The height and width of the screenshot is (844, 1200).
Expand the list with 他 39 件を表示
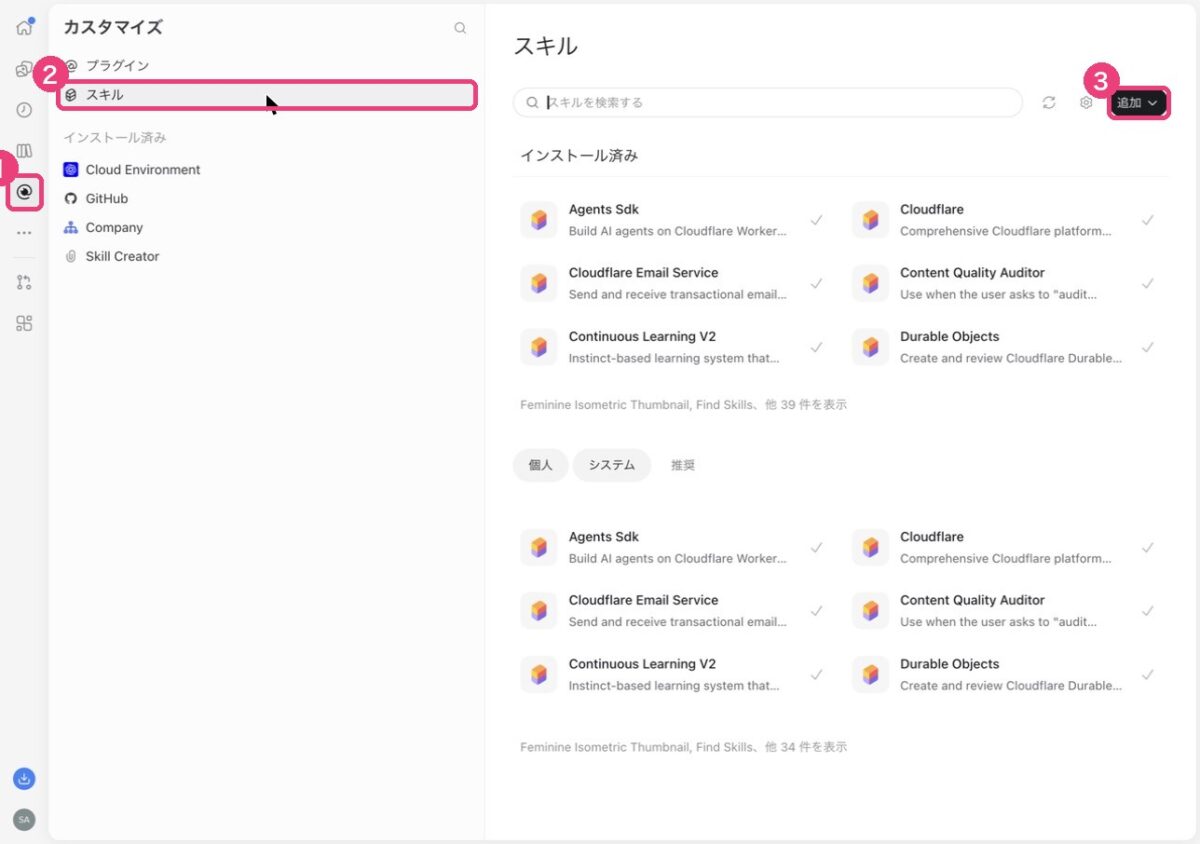tap(684, 405)
